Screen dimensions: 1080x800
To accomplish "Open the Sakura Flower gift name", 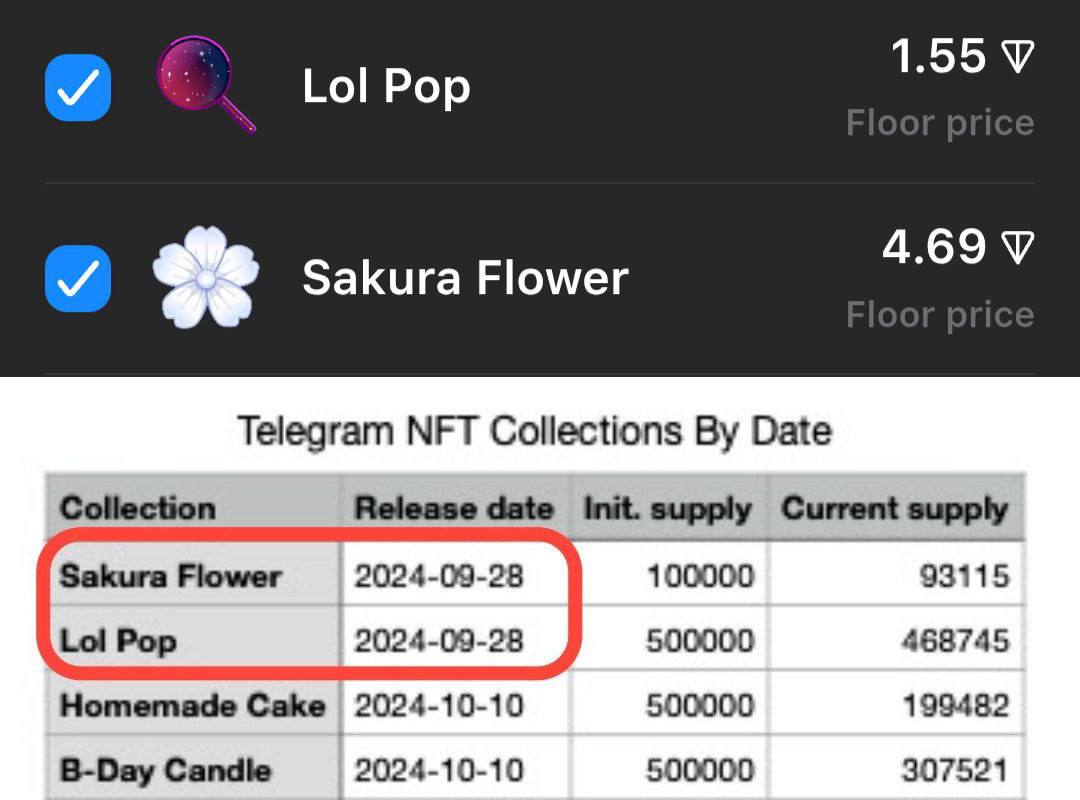I will (465, 278).
